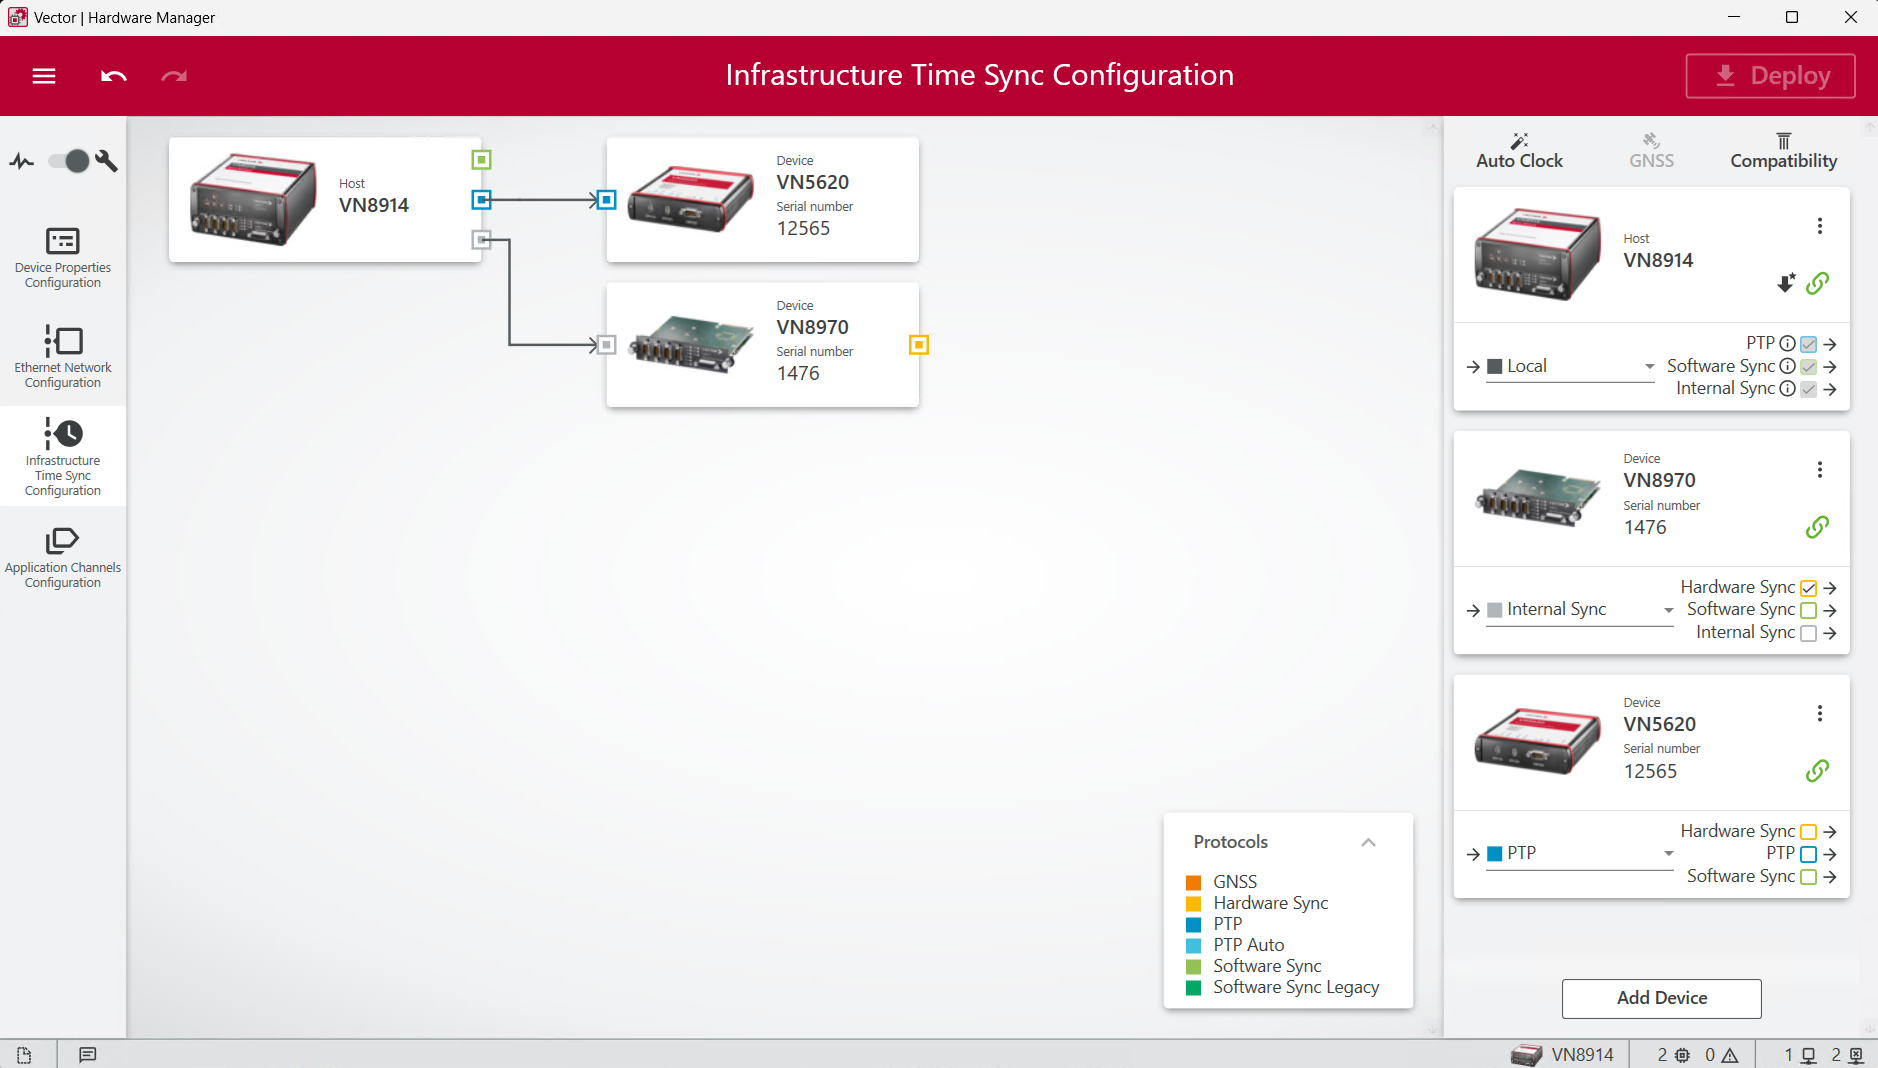This screenshot has width=1878, height=1068.
Task: Open the hamburger main menu
Action: [x=44, y=76]
